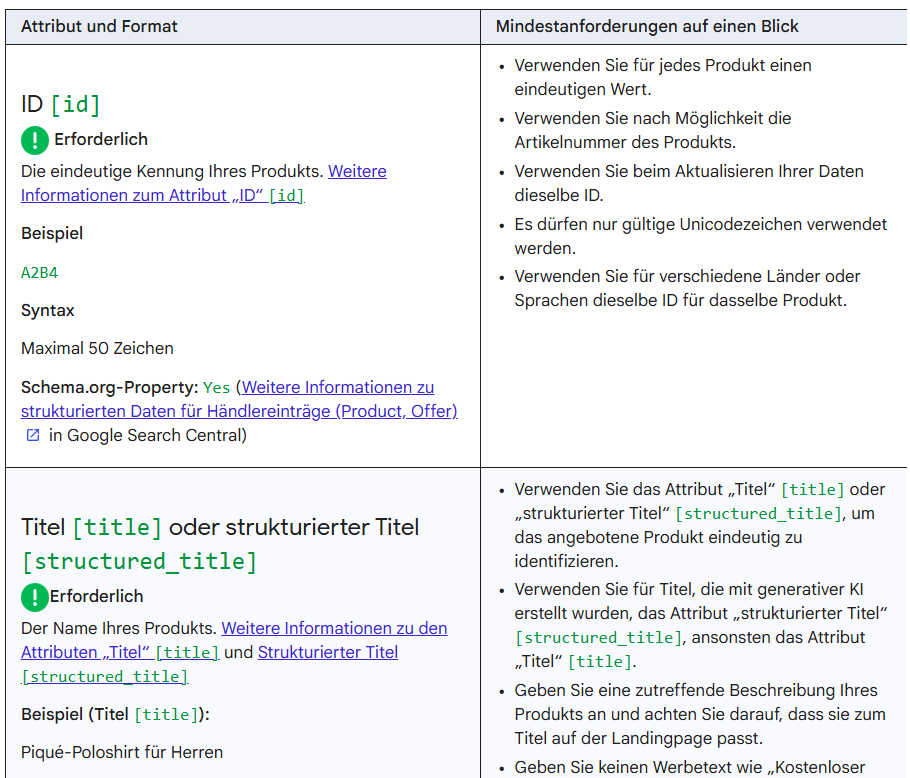
Task: Click the bullet about 'verschiedene Länder oder Sprachen'
Action: pyautogui.click(x=687, y=288)
